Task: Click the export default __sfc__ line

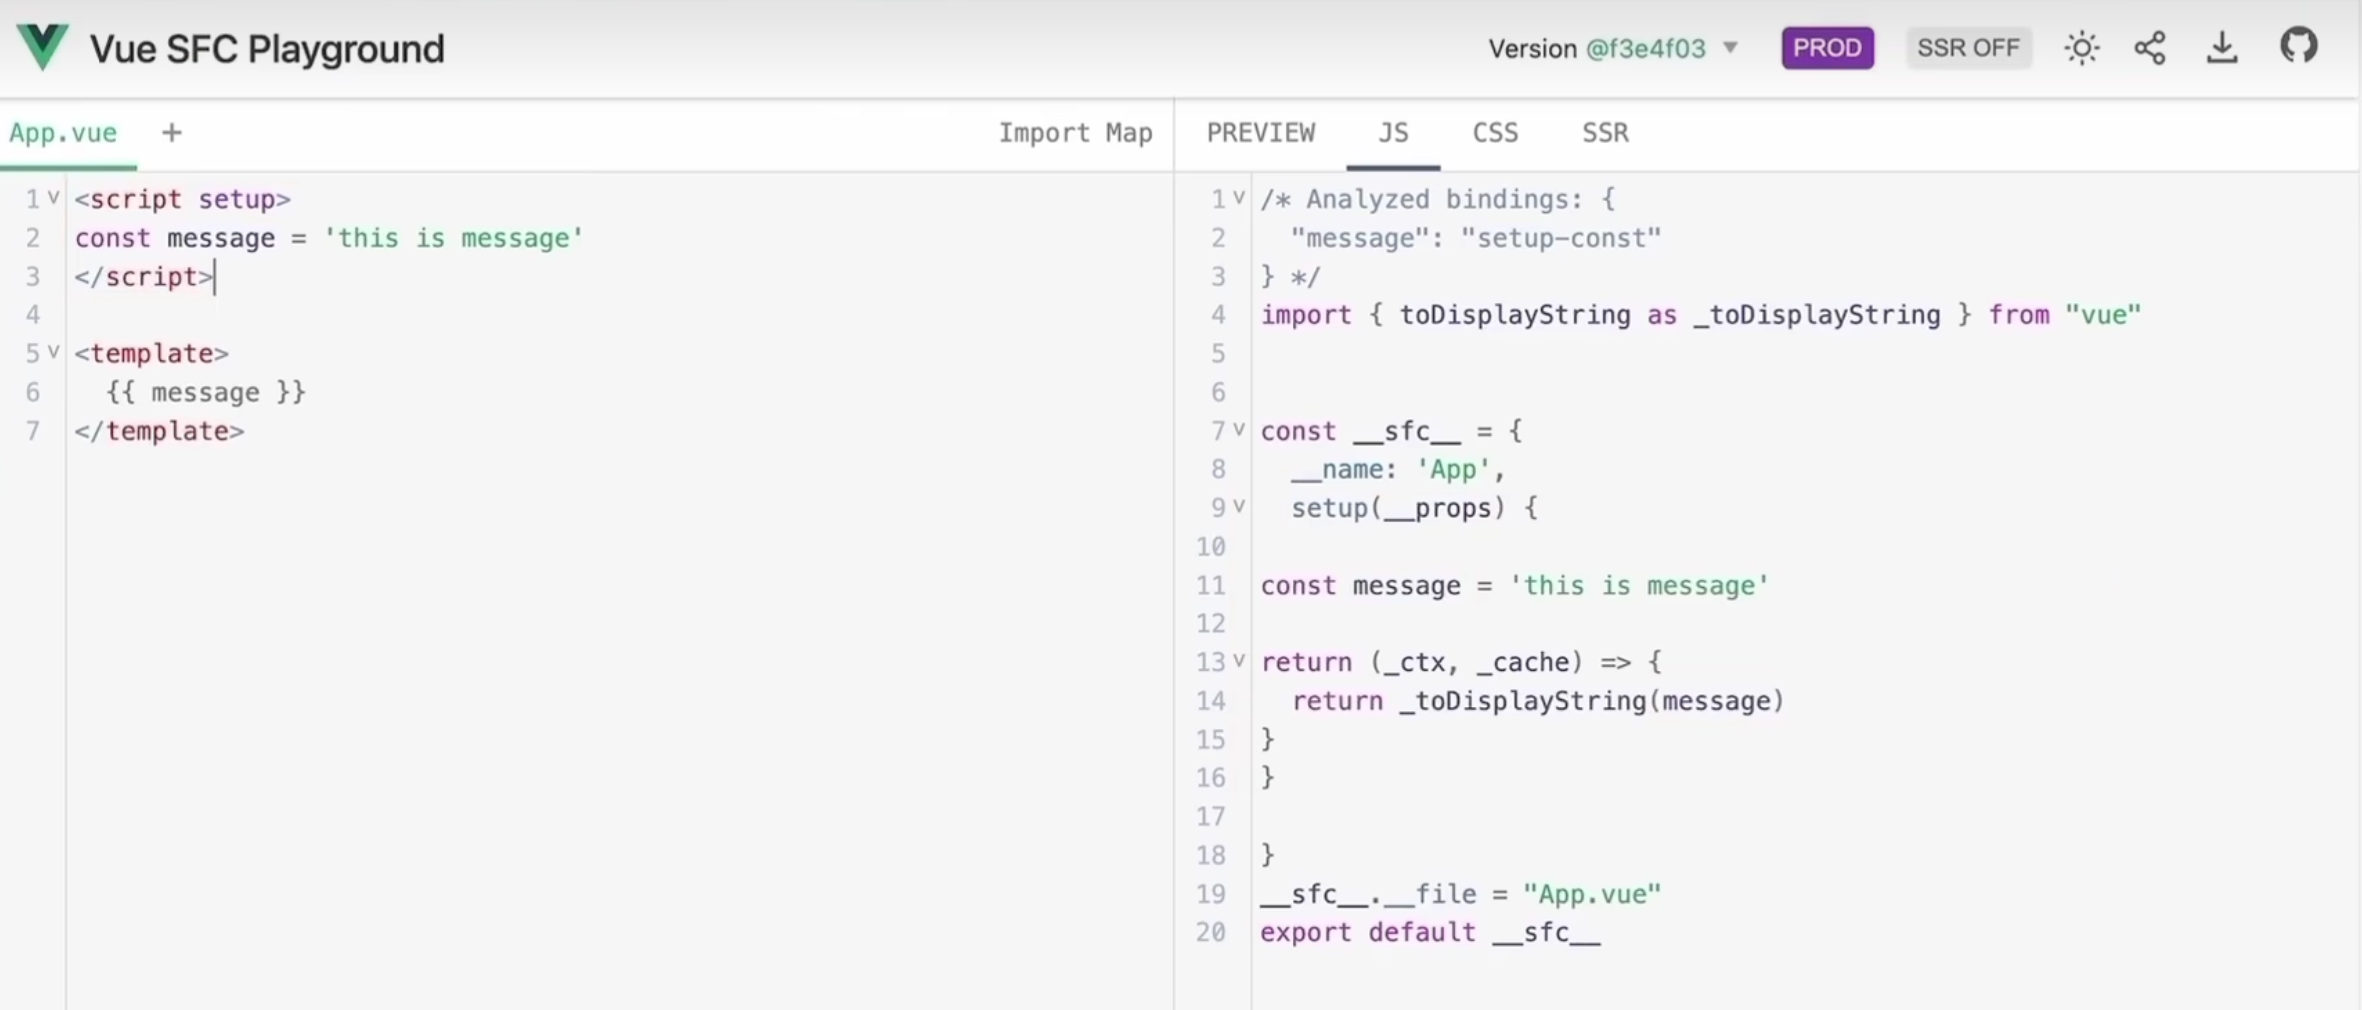Action: pos(1430,932)
